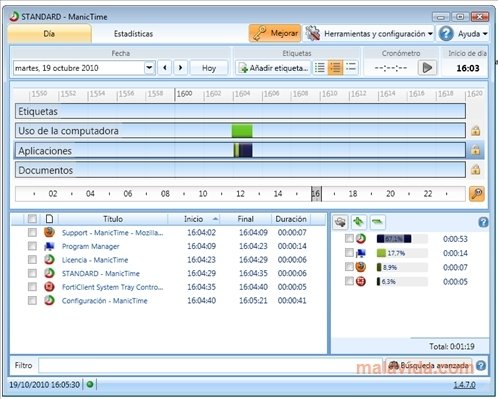Click Añadir etiqueta button

[x=273, y=68]
